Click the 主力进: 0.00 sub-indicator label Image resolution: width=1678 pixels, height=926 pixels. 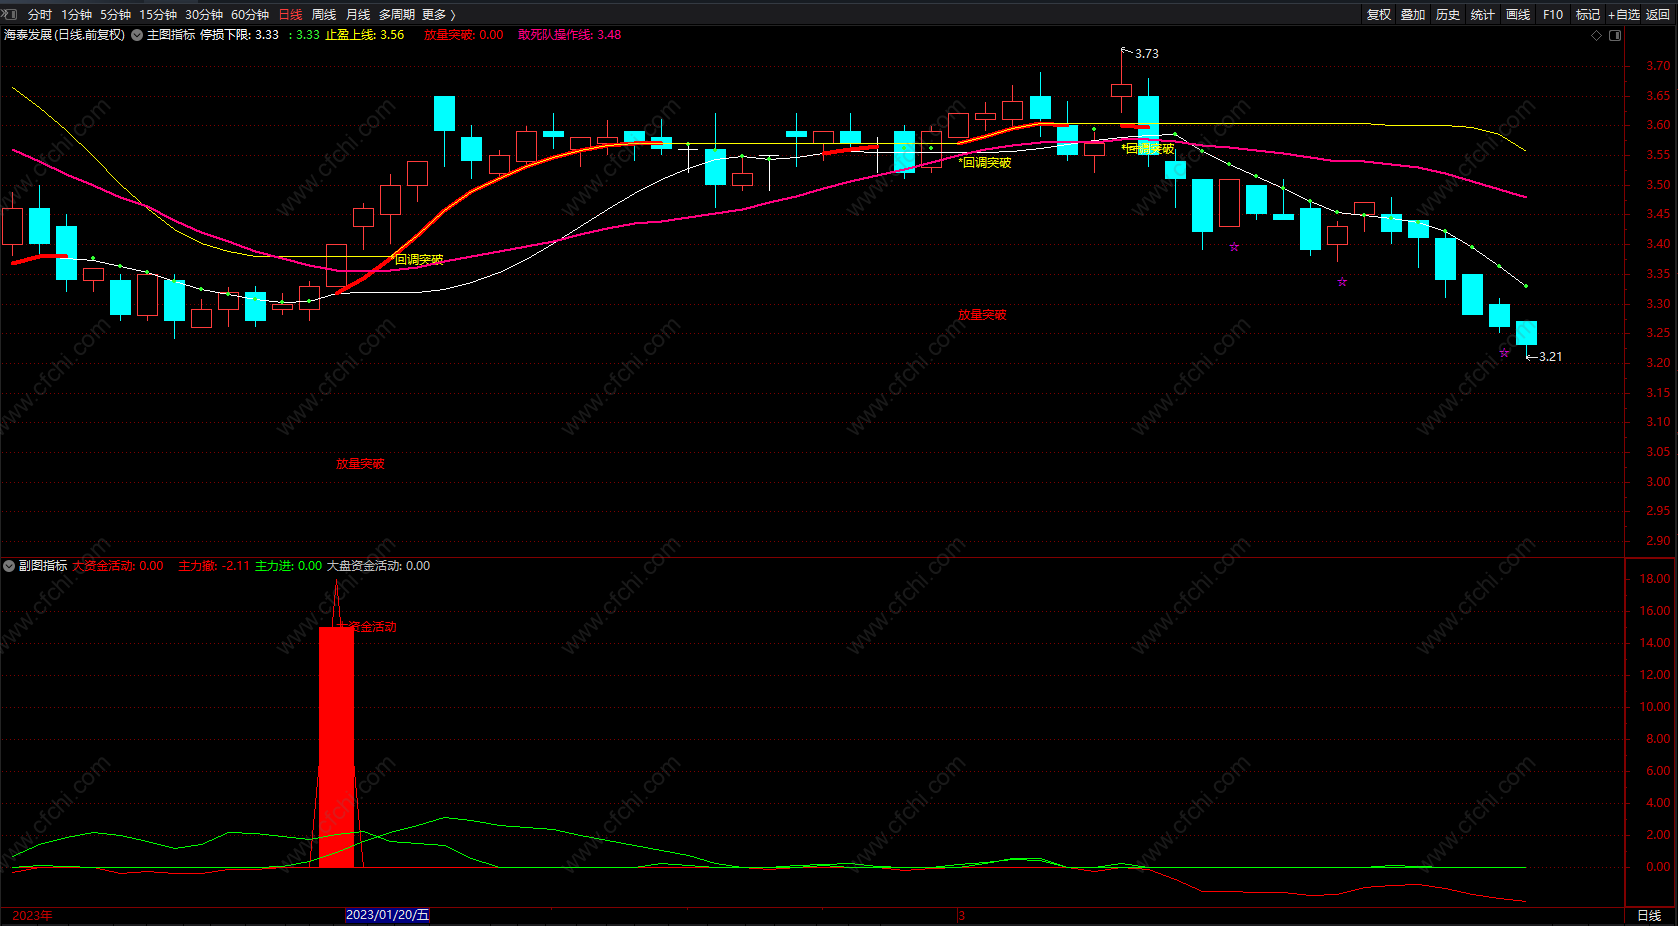[289, 566]
